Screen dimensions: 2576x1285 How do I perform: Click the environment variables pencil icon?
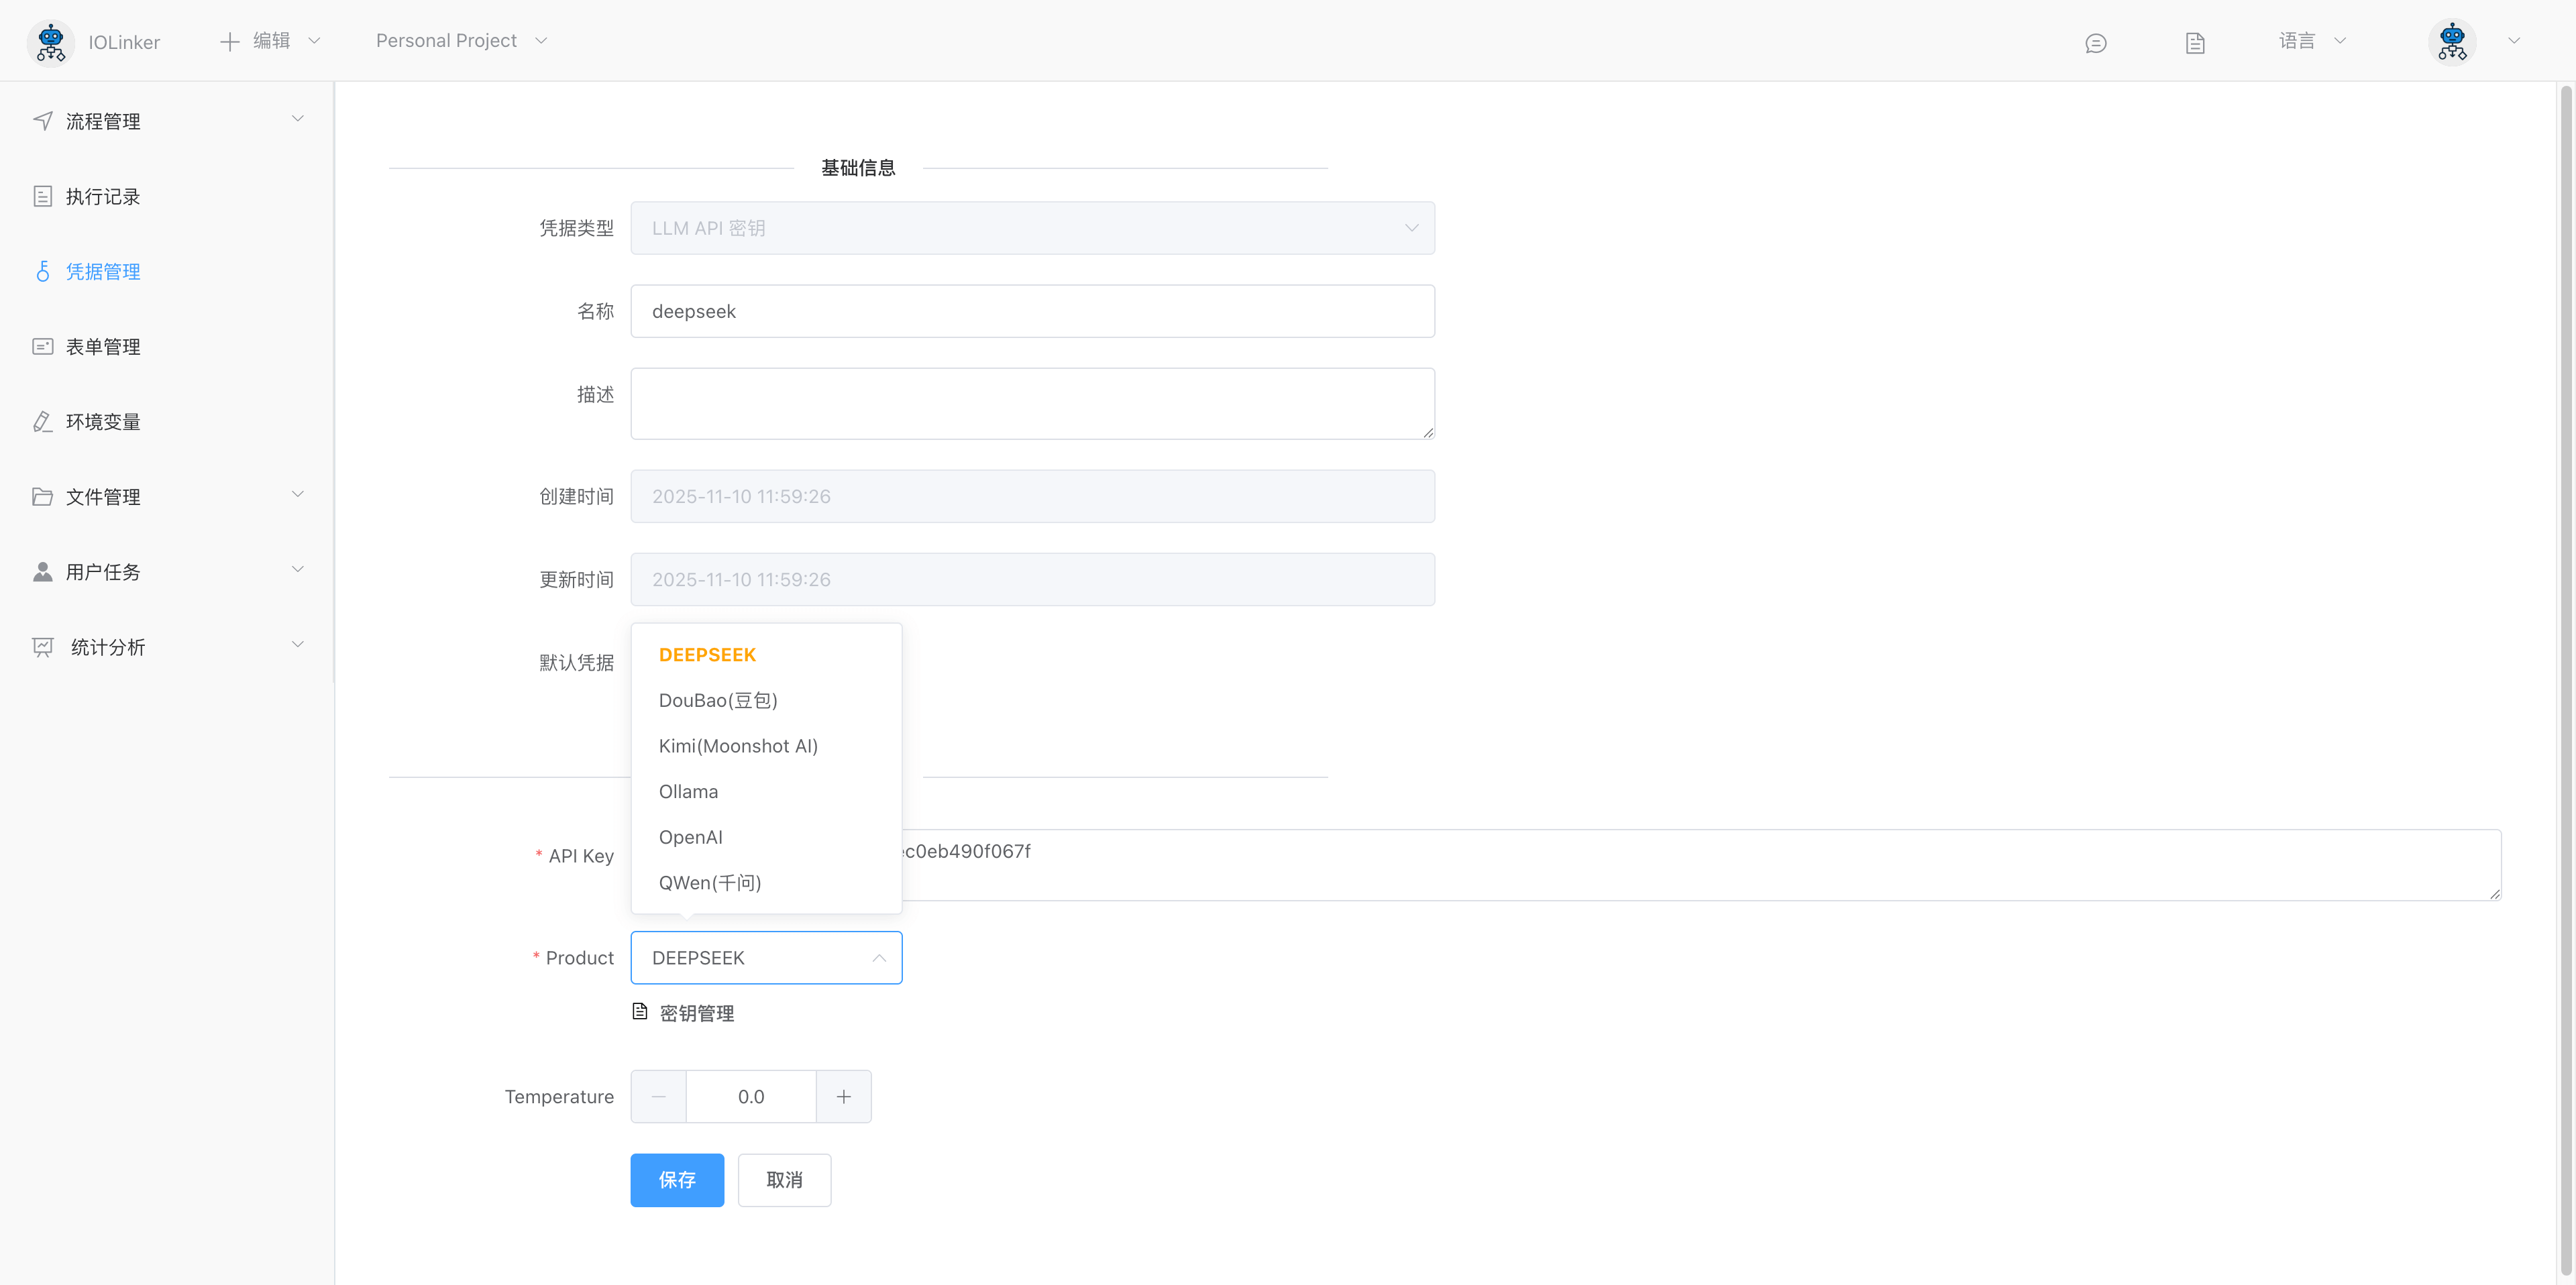tap(43, 422)
